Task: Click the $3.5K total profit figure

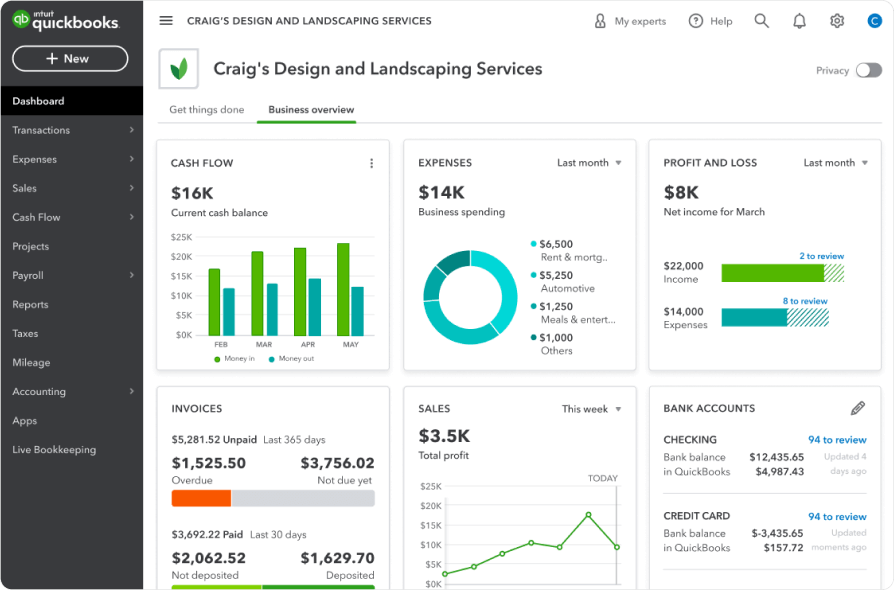Action: coord(444,436)
